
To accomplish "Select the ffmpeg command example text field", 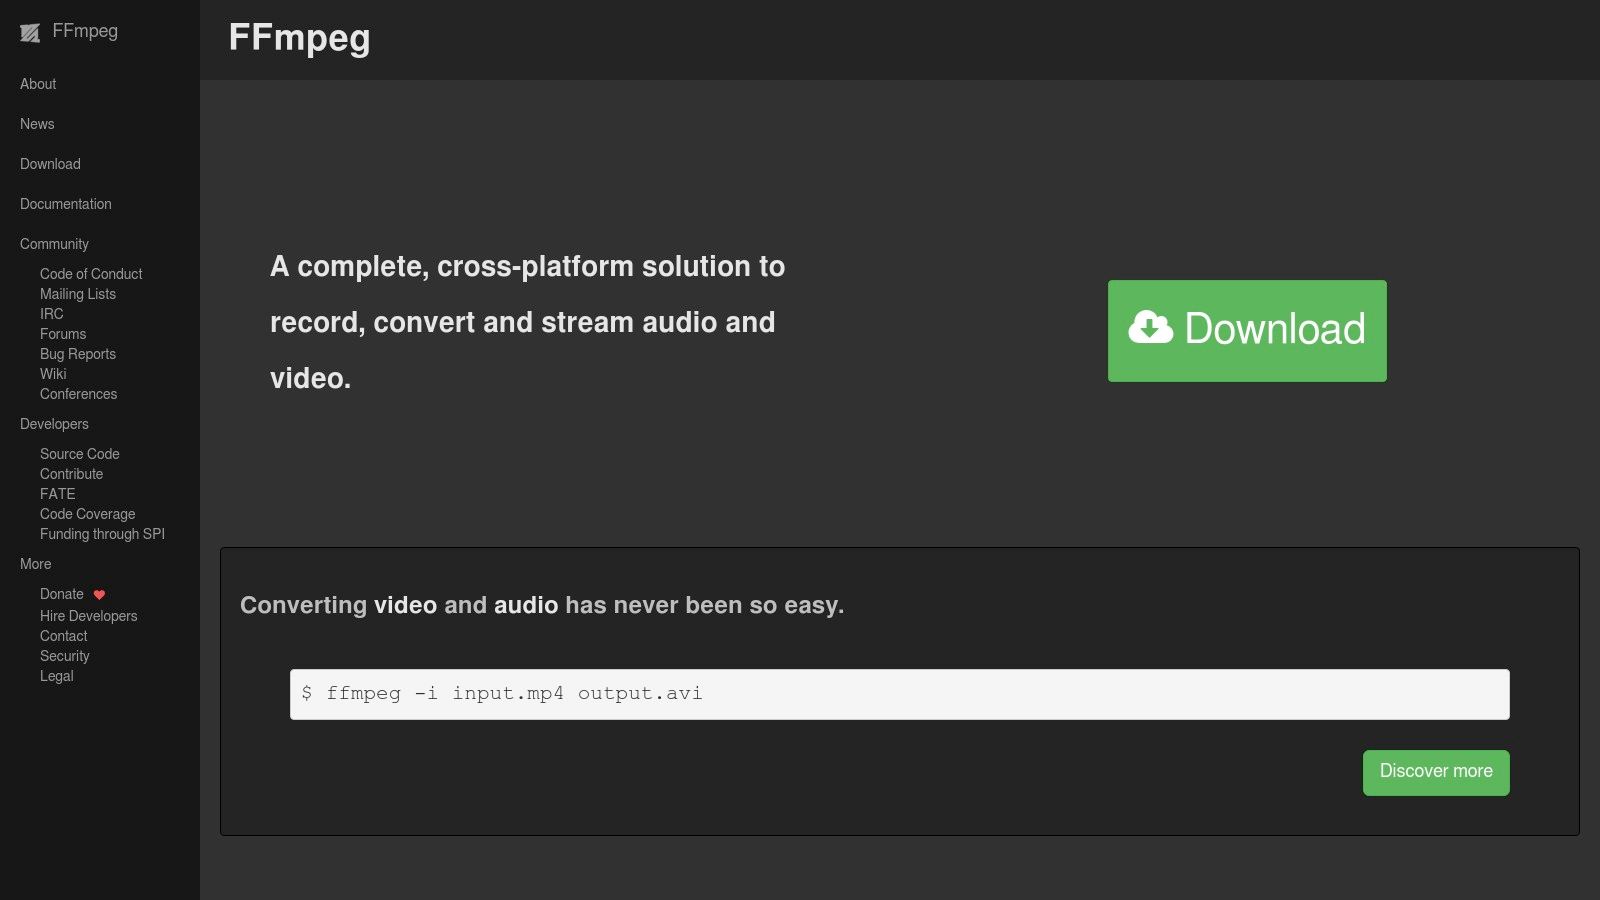I will 898,693.
